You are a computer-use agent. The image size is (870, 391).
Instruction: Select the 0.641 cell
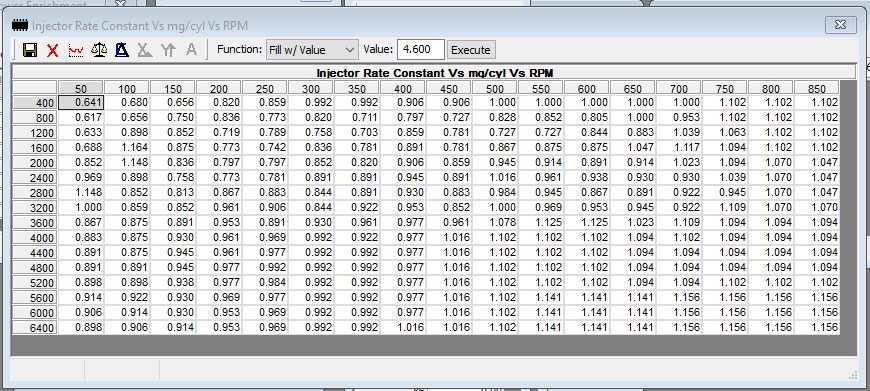pos(81,103)
